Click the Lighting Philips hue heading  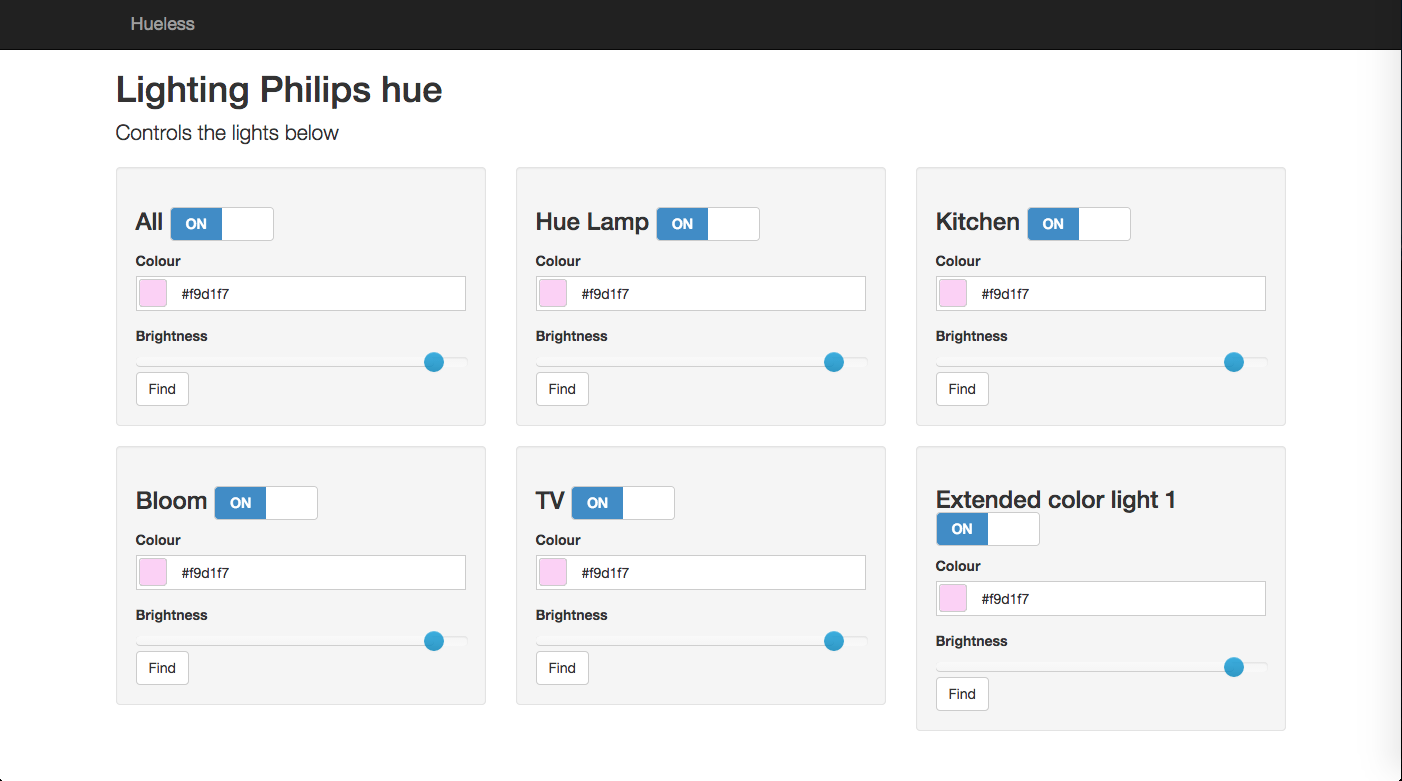pos(279,90)
